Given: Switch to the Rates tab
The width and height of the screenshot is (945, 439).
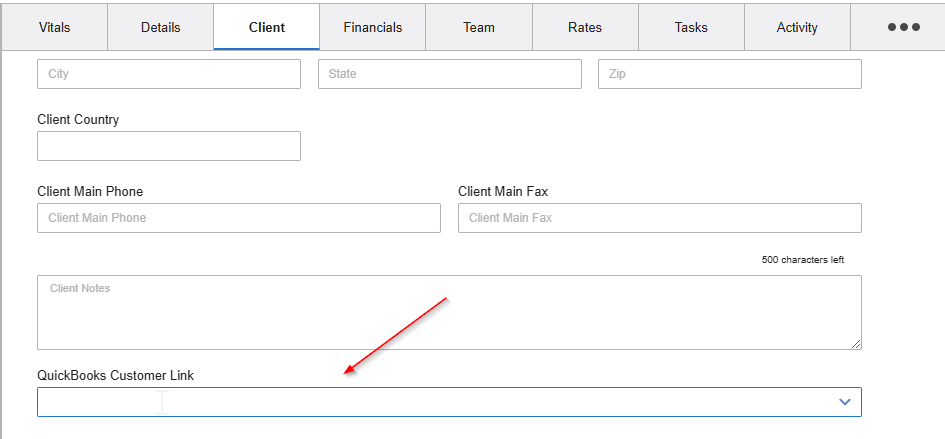Looking at the screenshot, I should (585, 27).
